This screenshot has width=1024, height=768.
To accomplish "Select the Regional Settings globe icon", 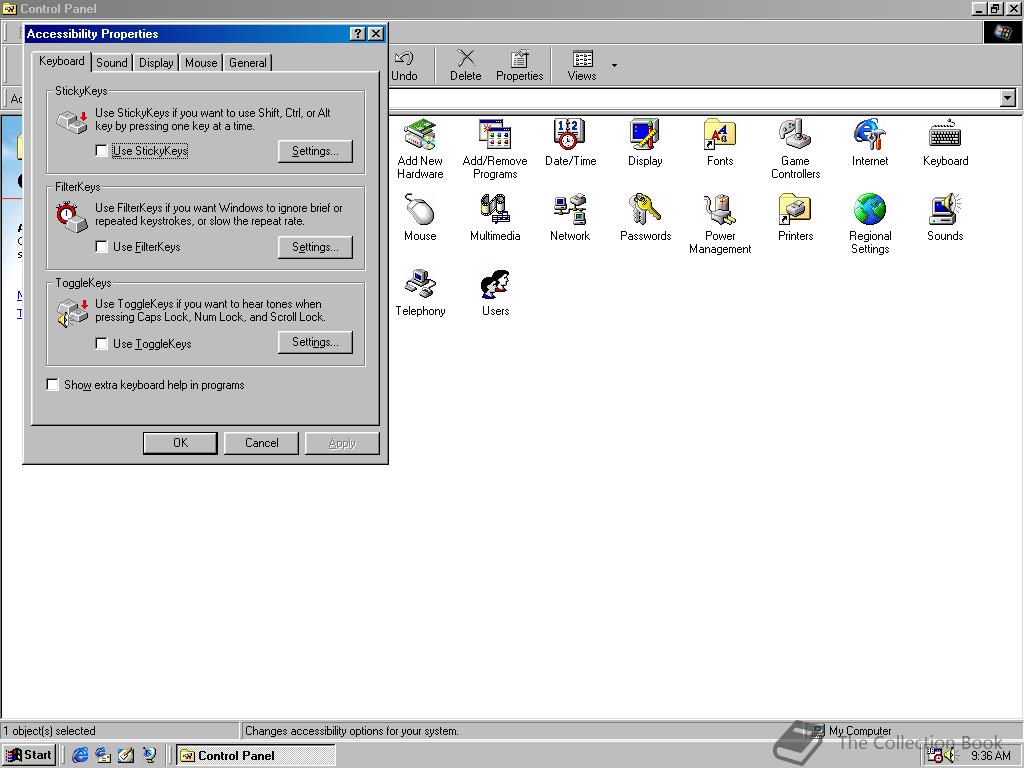I will (x=870, y=224).
